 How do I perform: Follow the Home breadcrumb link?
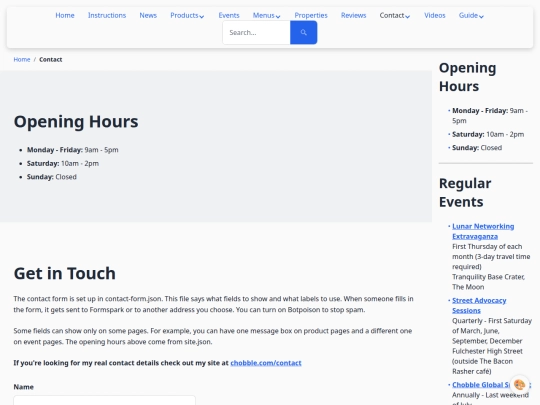22,60
